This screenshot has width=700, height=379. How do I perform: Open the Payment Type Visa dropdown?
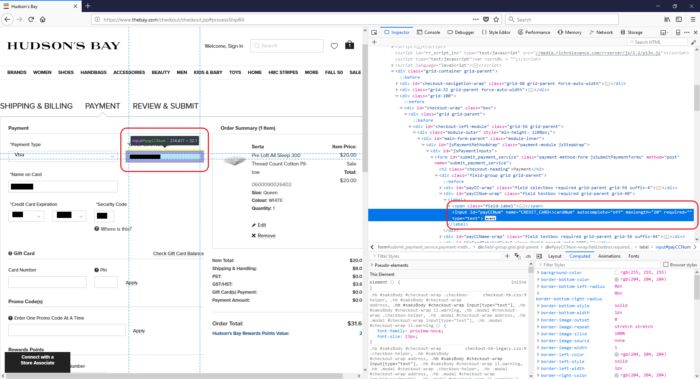coord(63,155)
